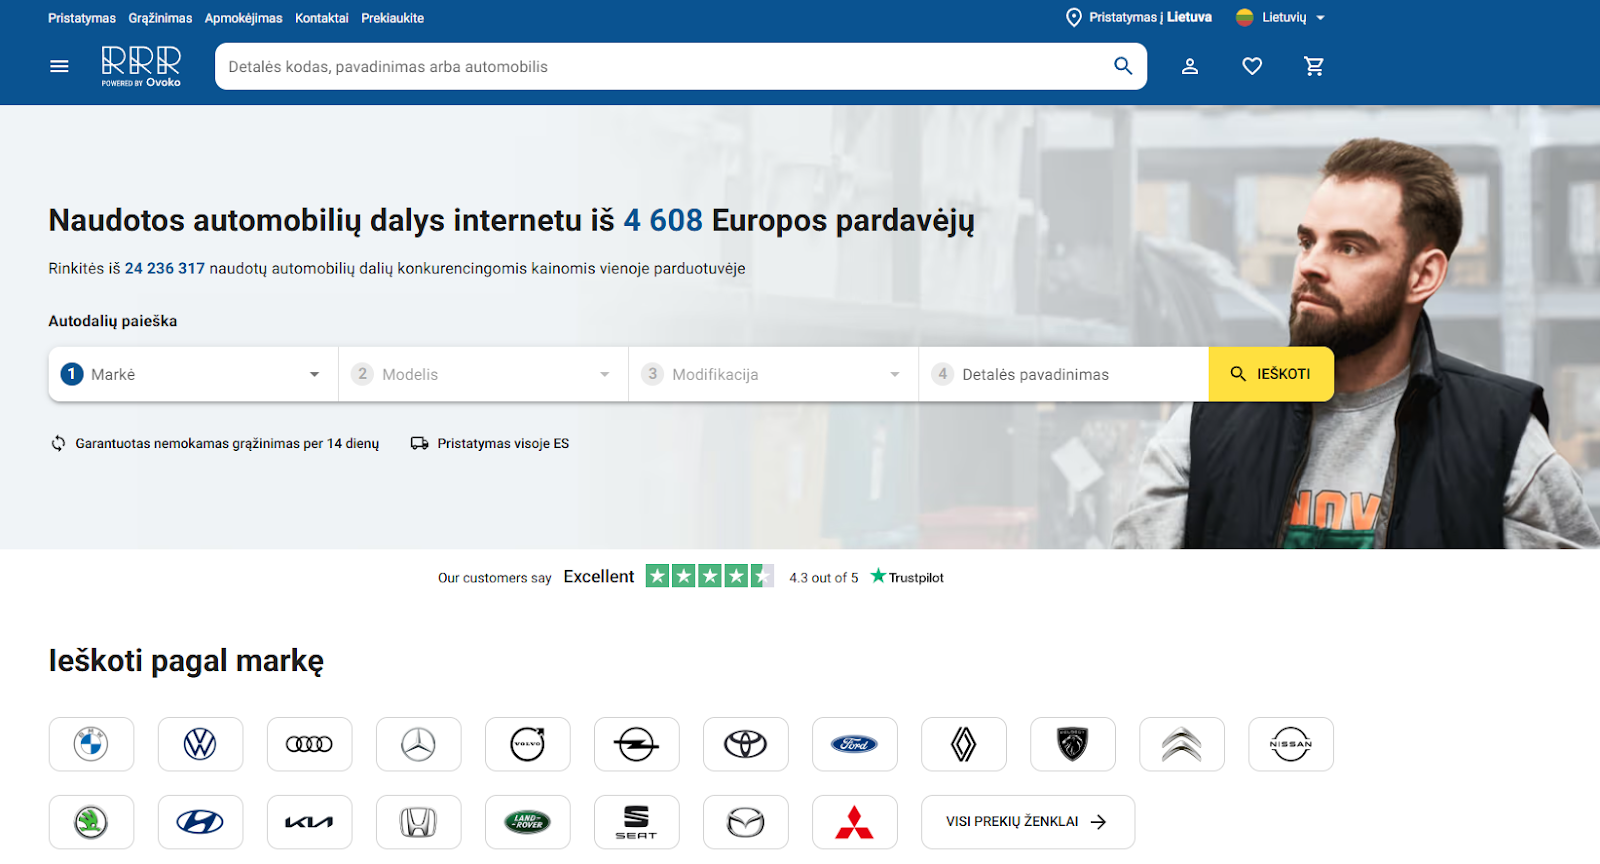
Task: Open the wishlist heart icon
Action: click(1252, 66)
